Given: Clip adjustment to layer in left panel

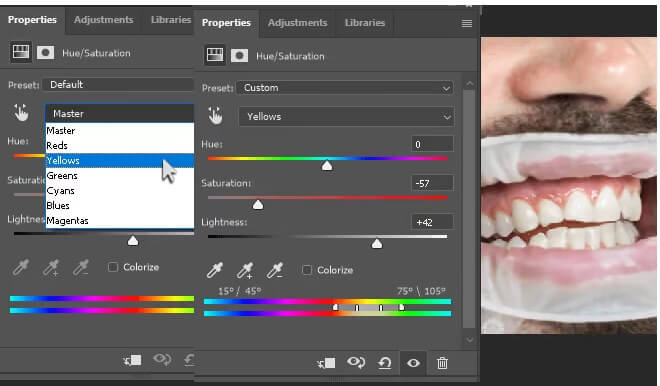Looking at the screenshot, I should click(132, 360).
